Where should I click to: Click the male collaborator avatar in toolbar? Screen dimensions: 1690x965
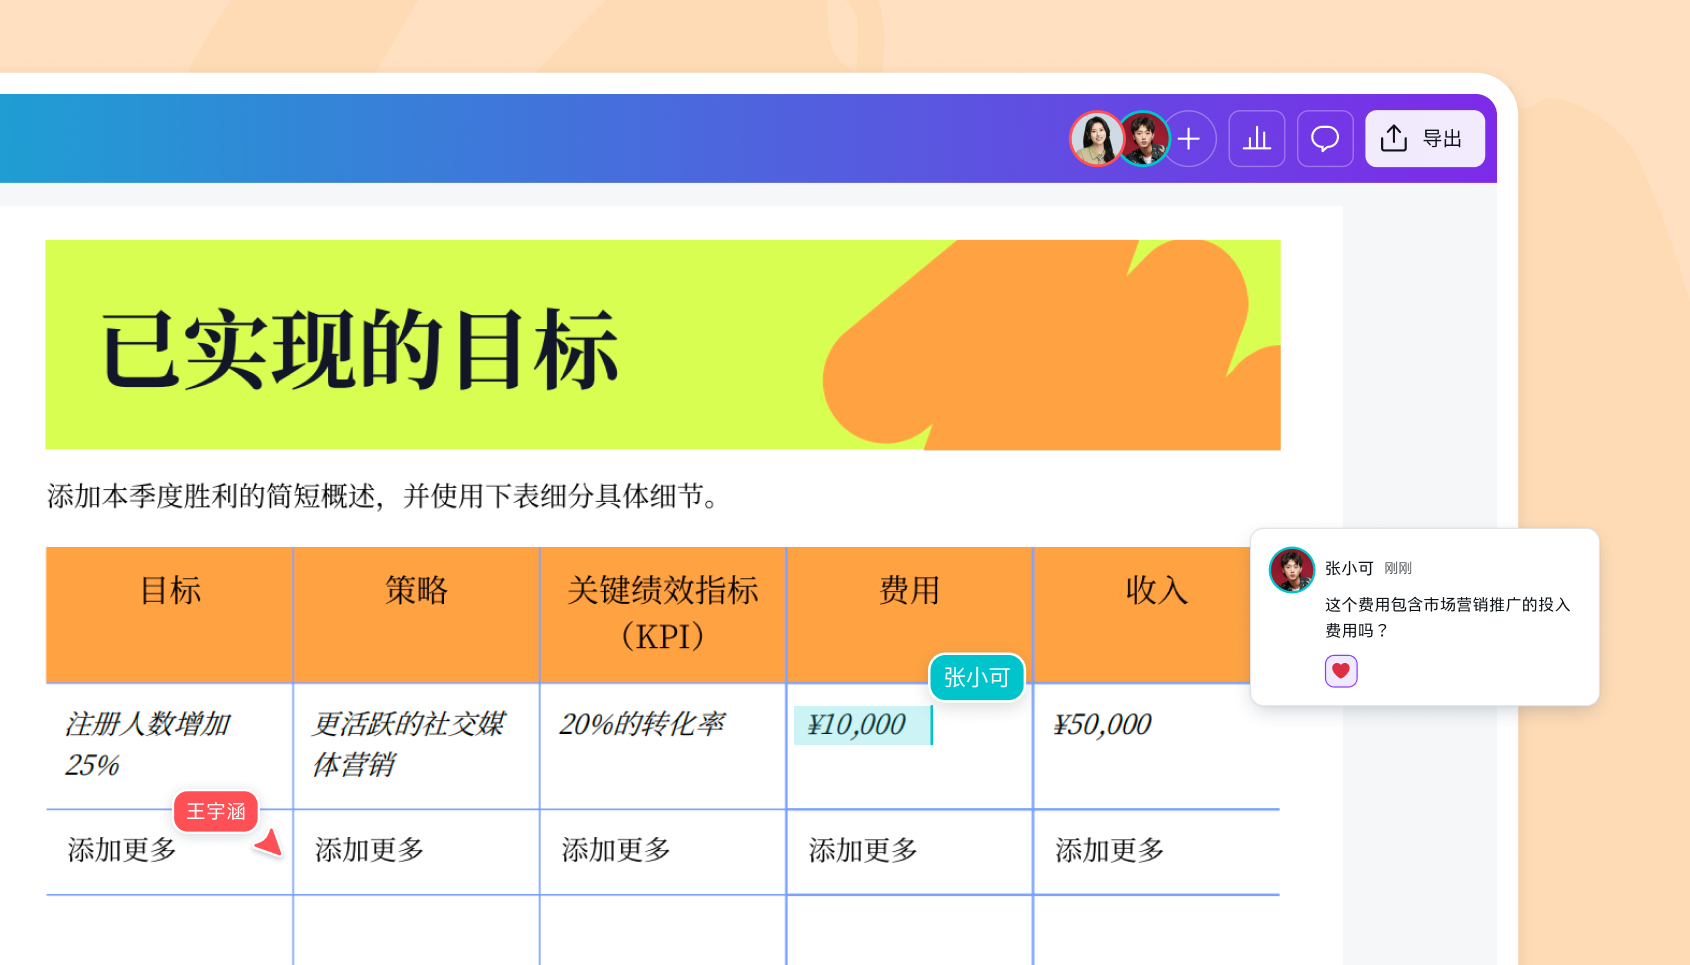click(x=1144, y=139)
